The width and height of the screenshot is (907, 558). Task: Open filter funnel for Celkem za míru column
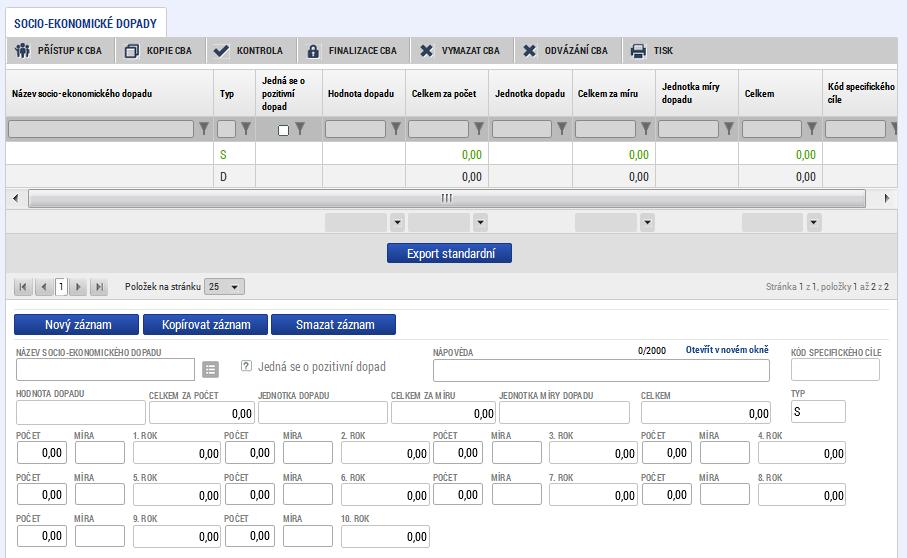[646, 128]
